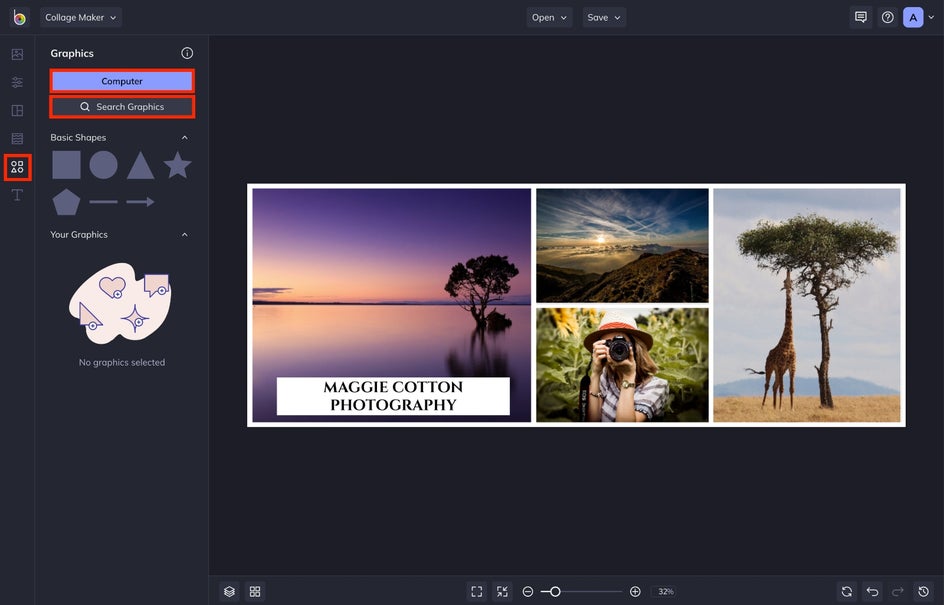This screenshot has height=605, width=944.
Task: Open the Layouts panel
Action: [x=16, y=110]
